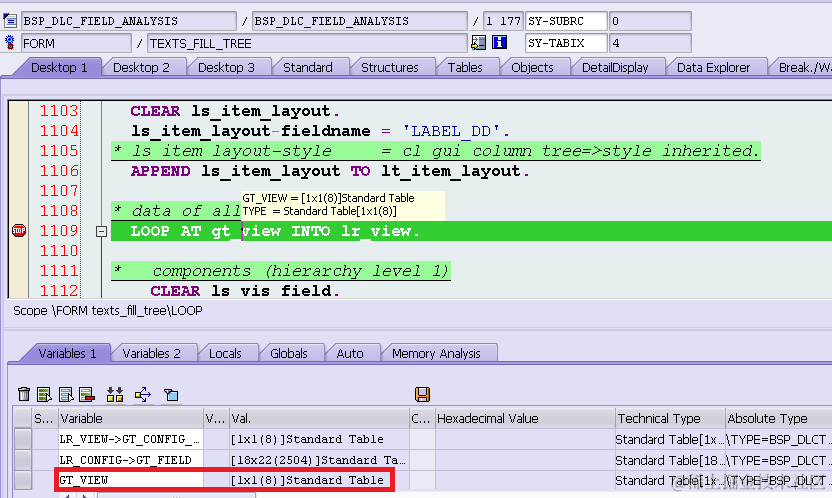Viewport: 832px width, 498px height.
Task: Click the gear icon beside FORM field
Action: click(x=10, y=42)
